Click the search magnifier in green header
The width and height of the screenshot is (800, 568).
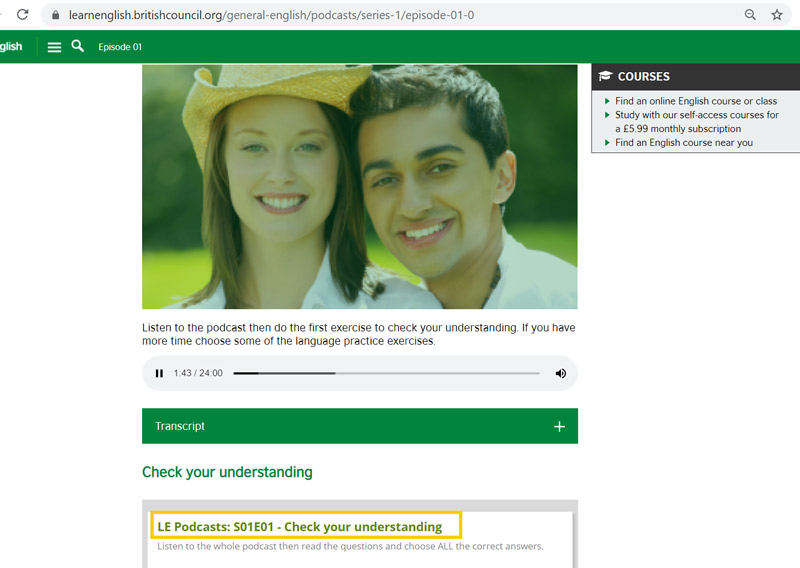click(x=78, y=46)
